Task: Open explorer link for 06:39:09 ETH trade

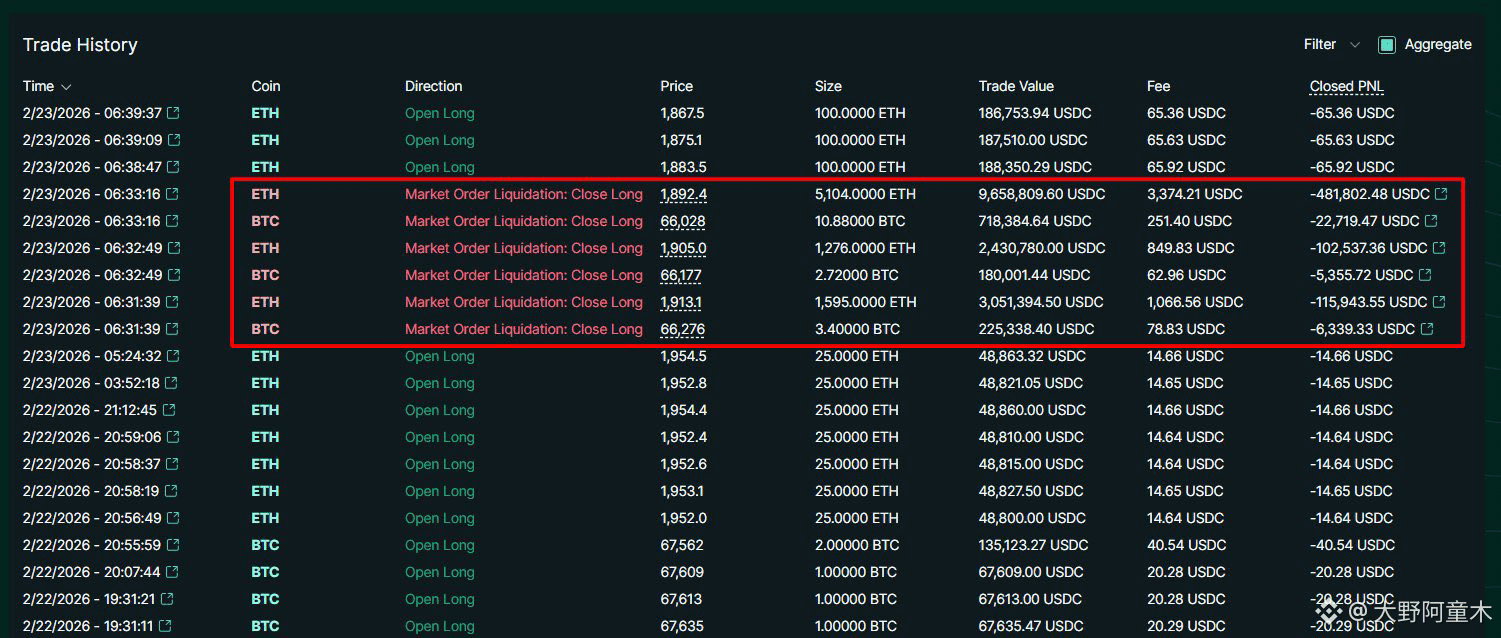Action: click(x=174, y=140)
